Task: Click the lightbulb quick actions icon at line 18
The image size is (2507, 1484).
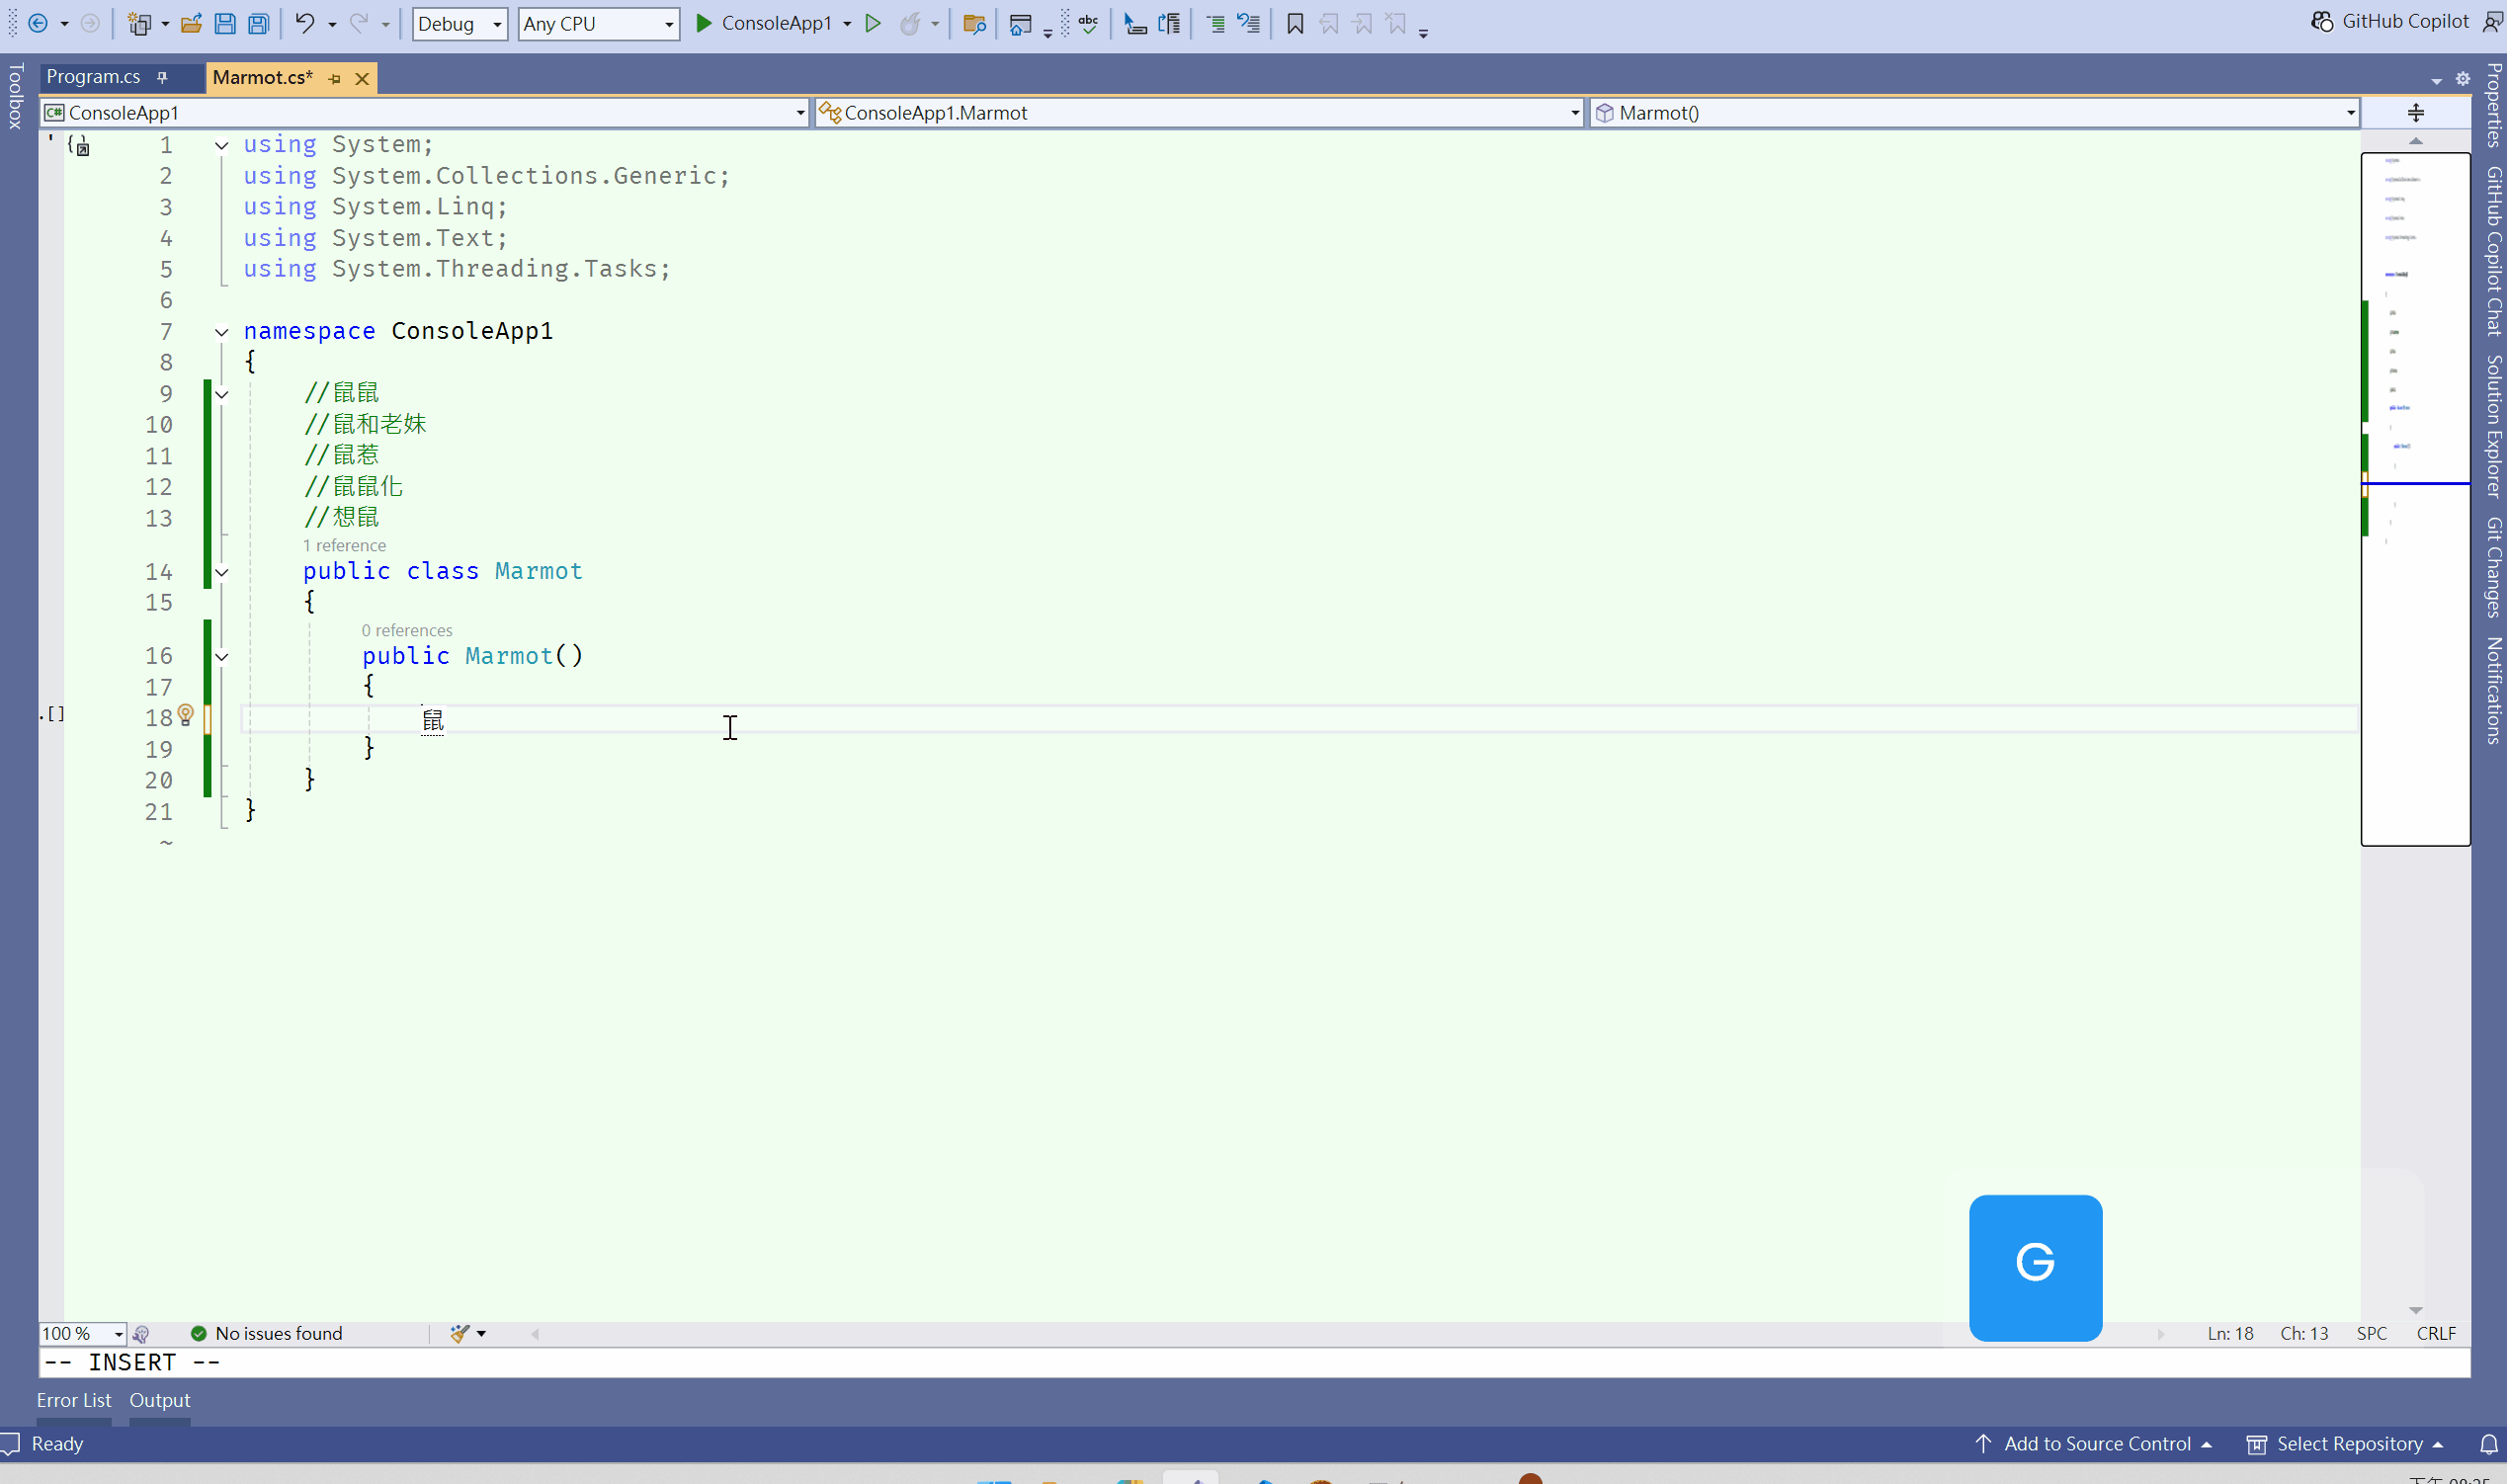Action: point(185,714)
